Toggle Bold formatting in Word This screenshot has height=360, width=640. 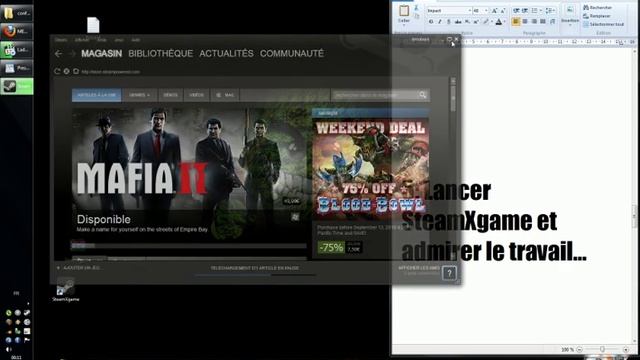[x=431, y=22]
